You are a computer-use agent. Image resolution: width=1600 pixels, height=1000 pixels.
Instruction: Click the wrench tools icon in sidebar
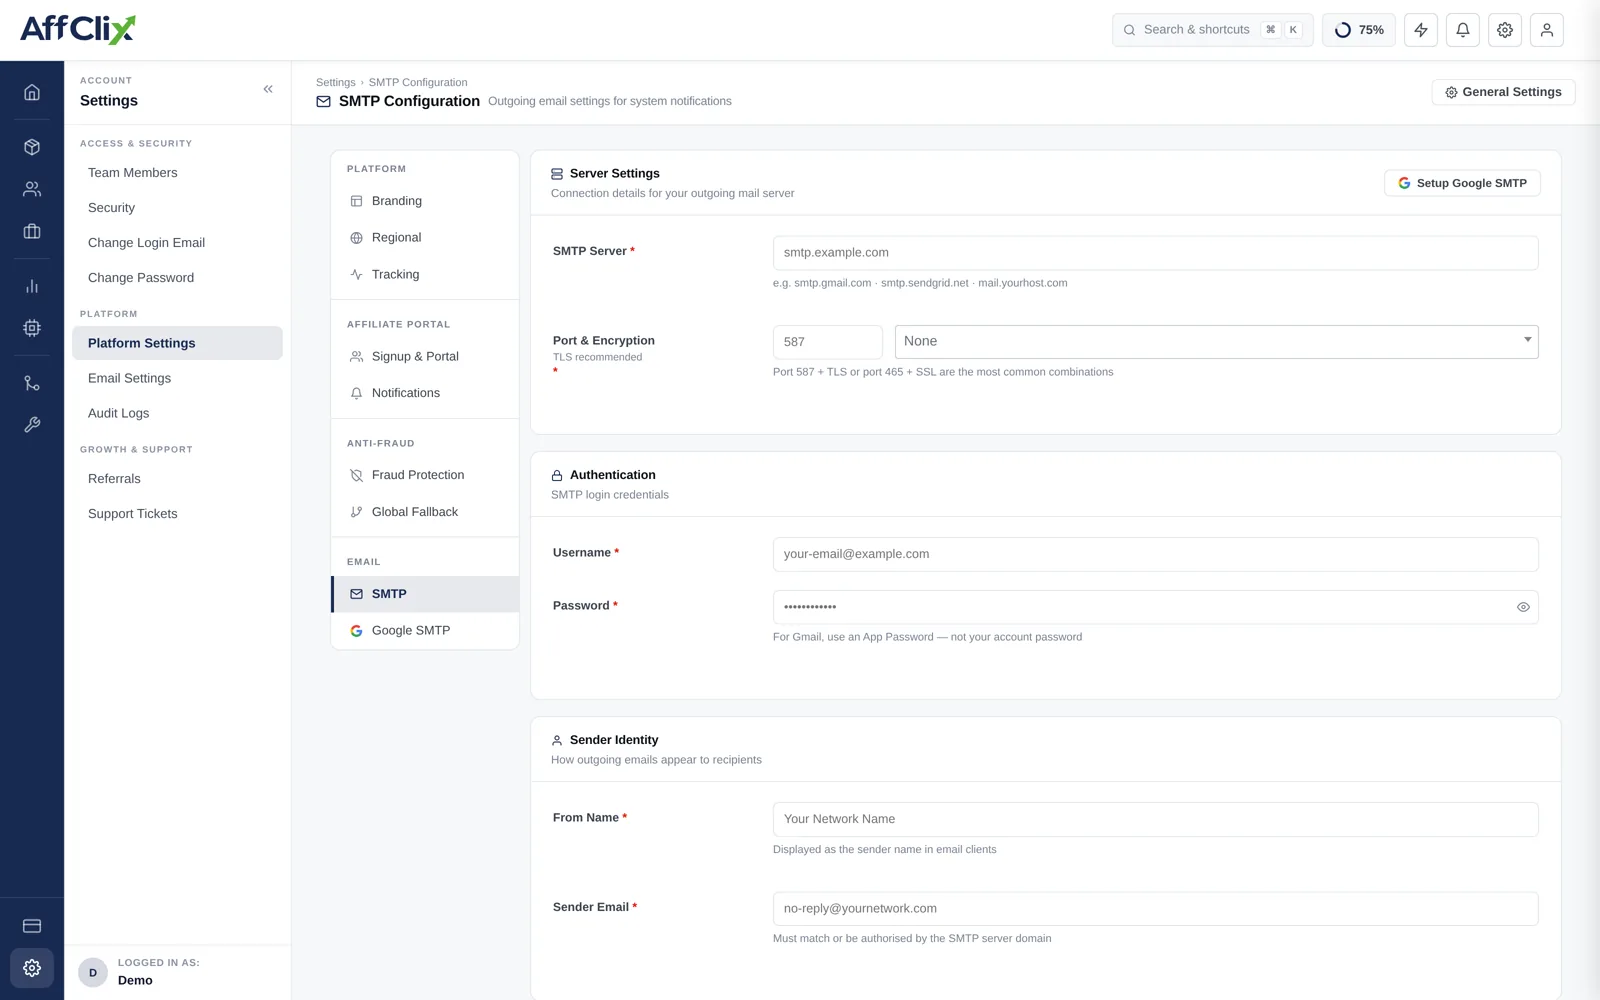(32, 425)
